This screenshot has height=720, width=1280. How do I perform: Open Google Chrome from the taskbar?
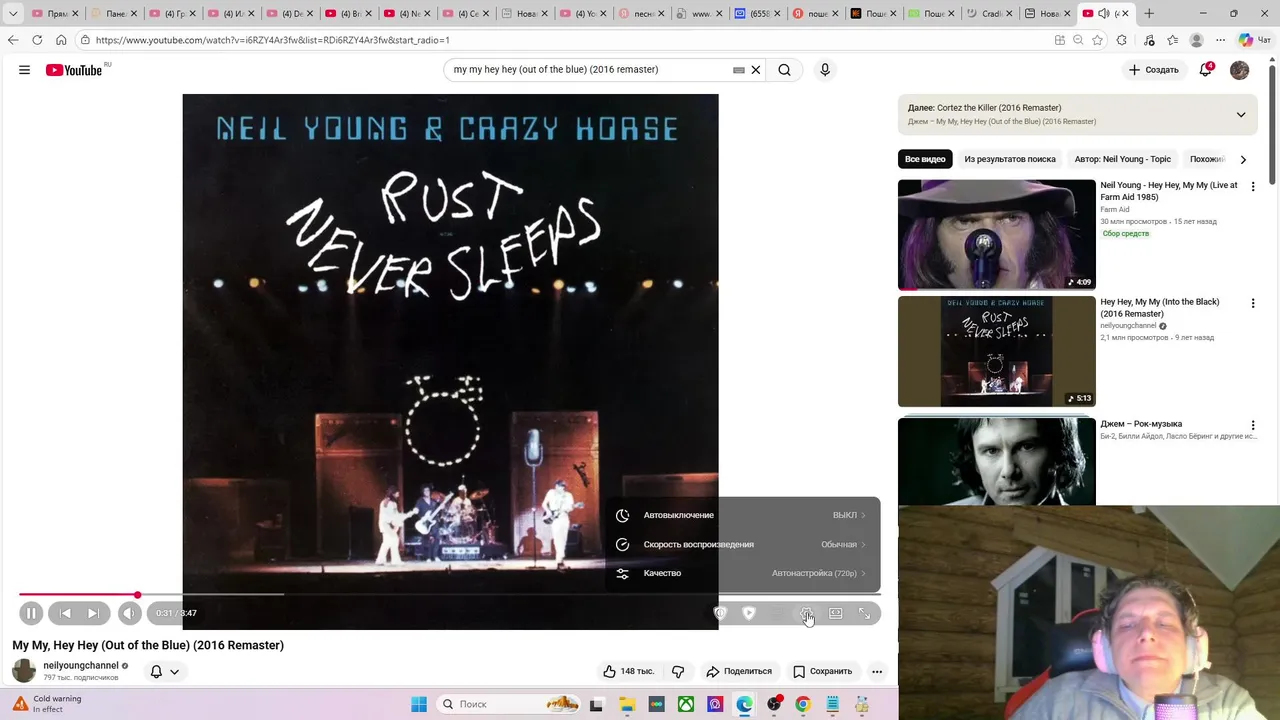pos(803,704)
